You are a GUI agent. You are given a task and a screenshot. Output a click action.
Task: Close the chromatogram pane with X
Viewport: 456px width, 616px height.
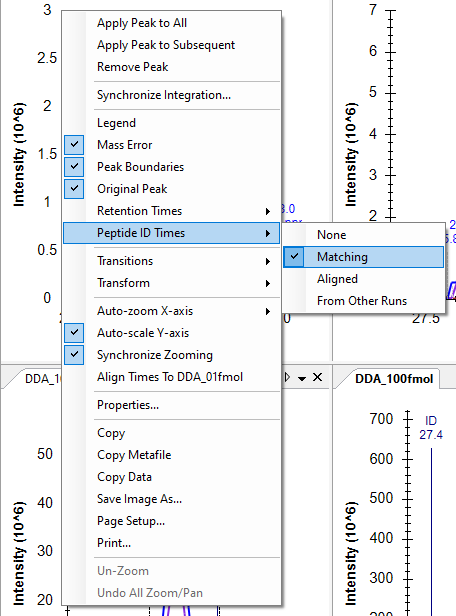tap(317, 378)
